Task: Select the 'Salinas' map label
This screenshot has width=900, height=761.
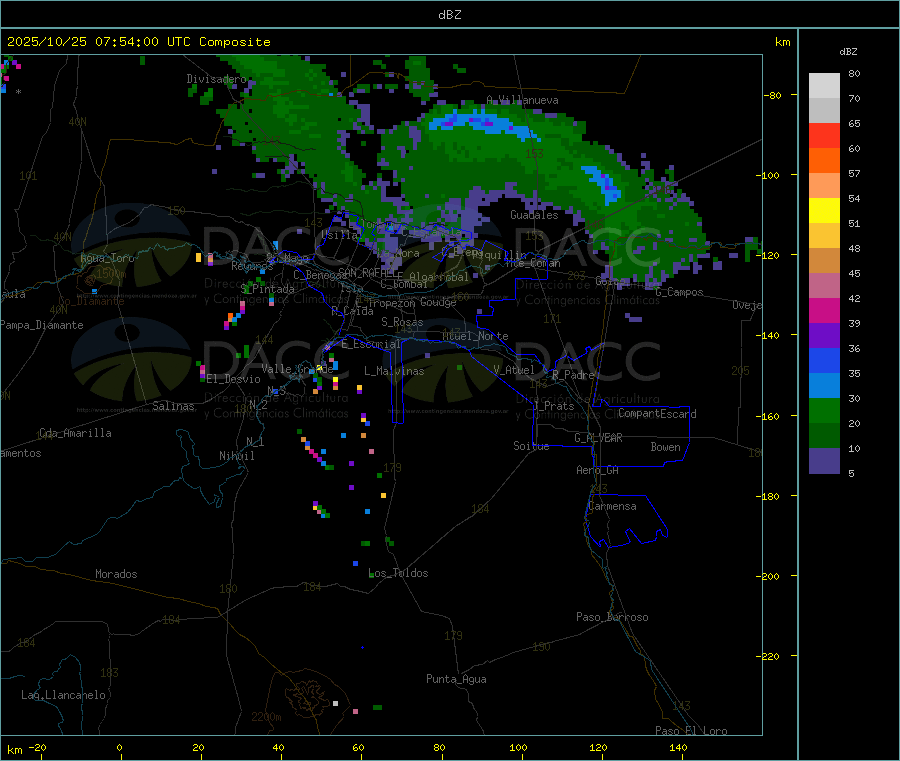Action: click(x=173, y=406)
